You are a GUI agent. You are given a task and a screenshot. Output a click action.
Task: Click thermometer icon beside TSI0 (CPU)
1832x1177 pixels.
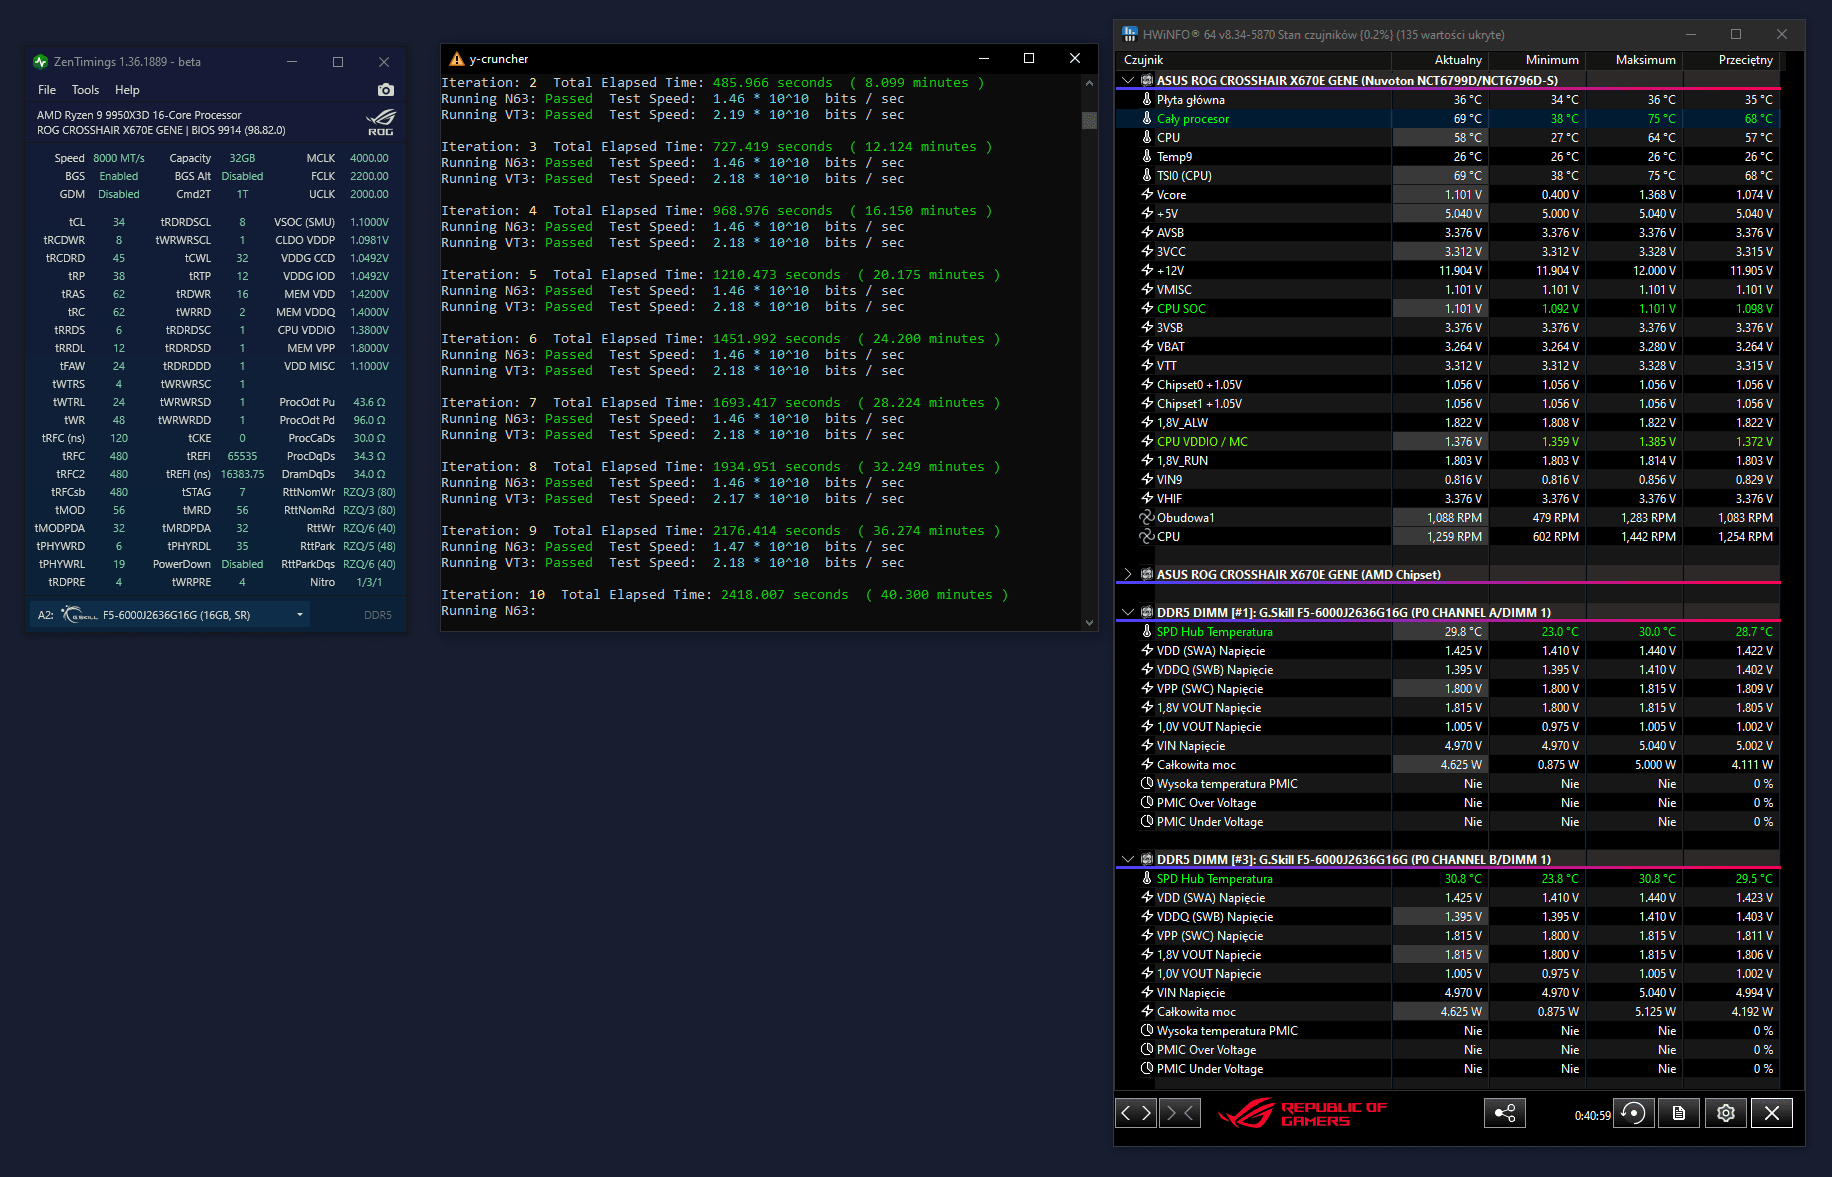pos(1147,176)
